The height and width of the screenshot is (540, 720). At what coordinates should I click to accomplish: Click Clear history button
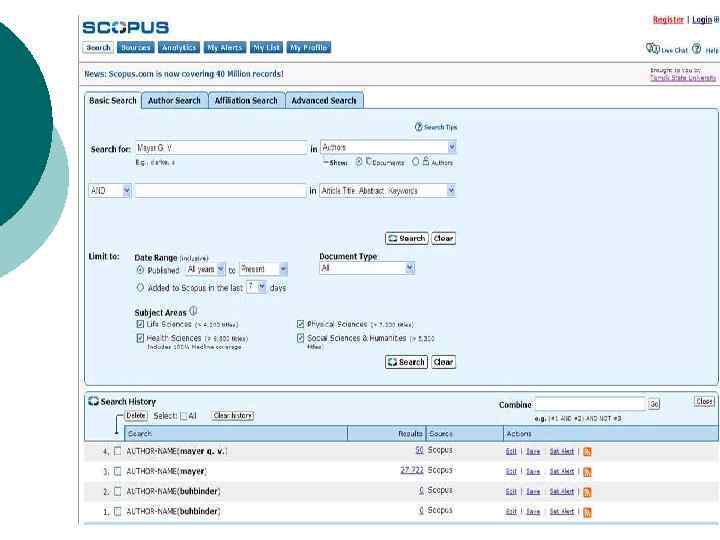point(233,416)
